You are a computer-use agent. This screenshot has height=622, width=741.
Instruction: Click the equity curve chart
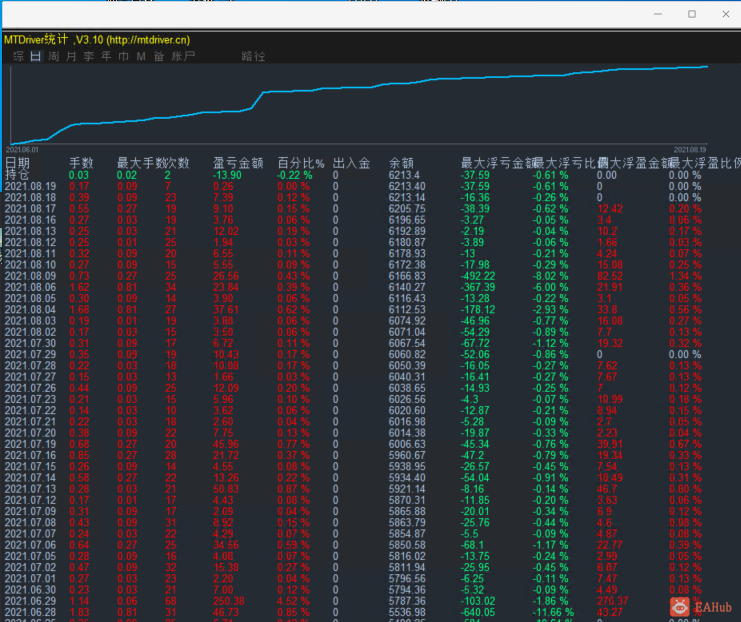(x=358, y=105)
